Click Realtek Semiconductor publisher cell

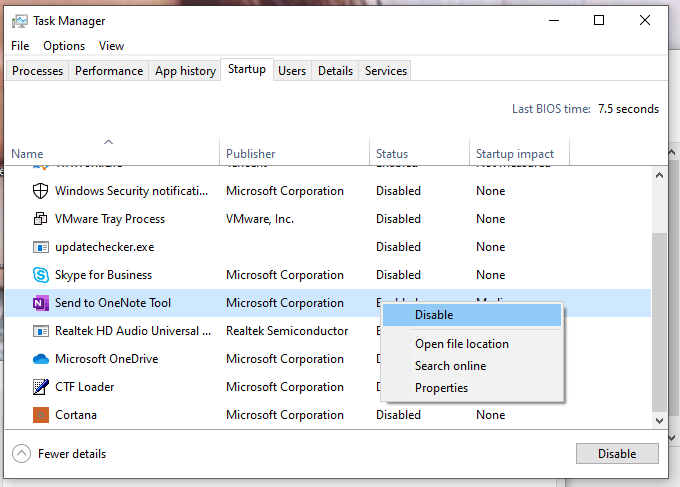[287, 331]
